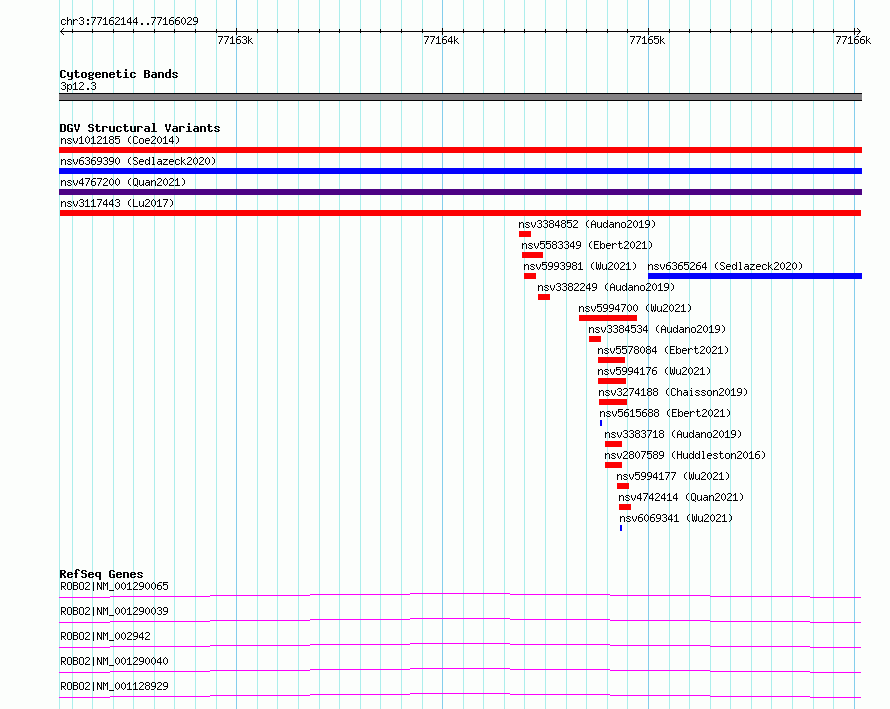This screenshot has width=890, height=709.
Task: Click the 77163k ruler position label
Action: [235, 40]
